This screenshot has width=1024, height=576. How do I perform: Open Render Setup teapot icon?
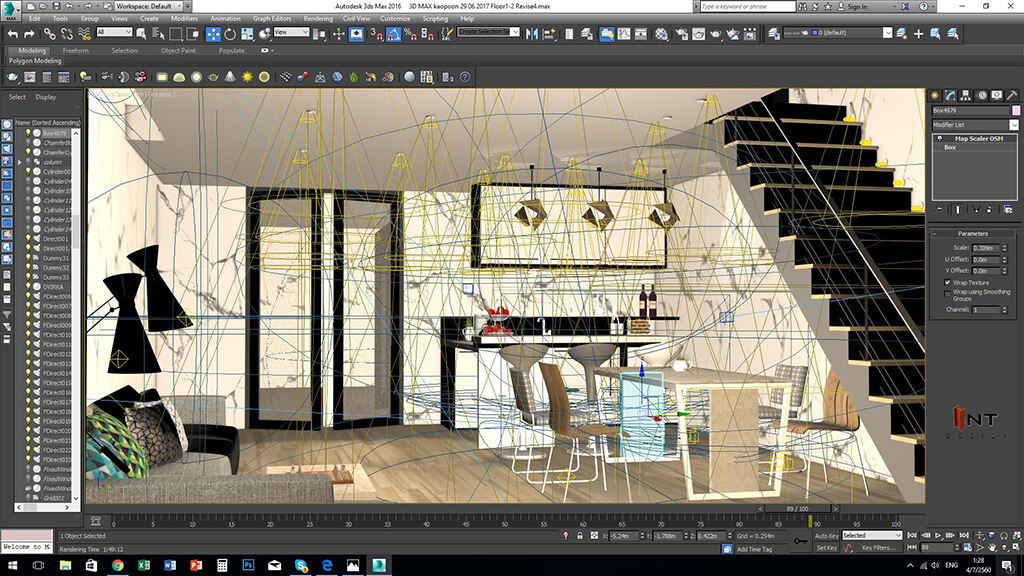tap(682, 33)
